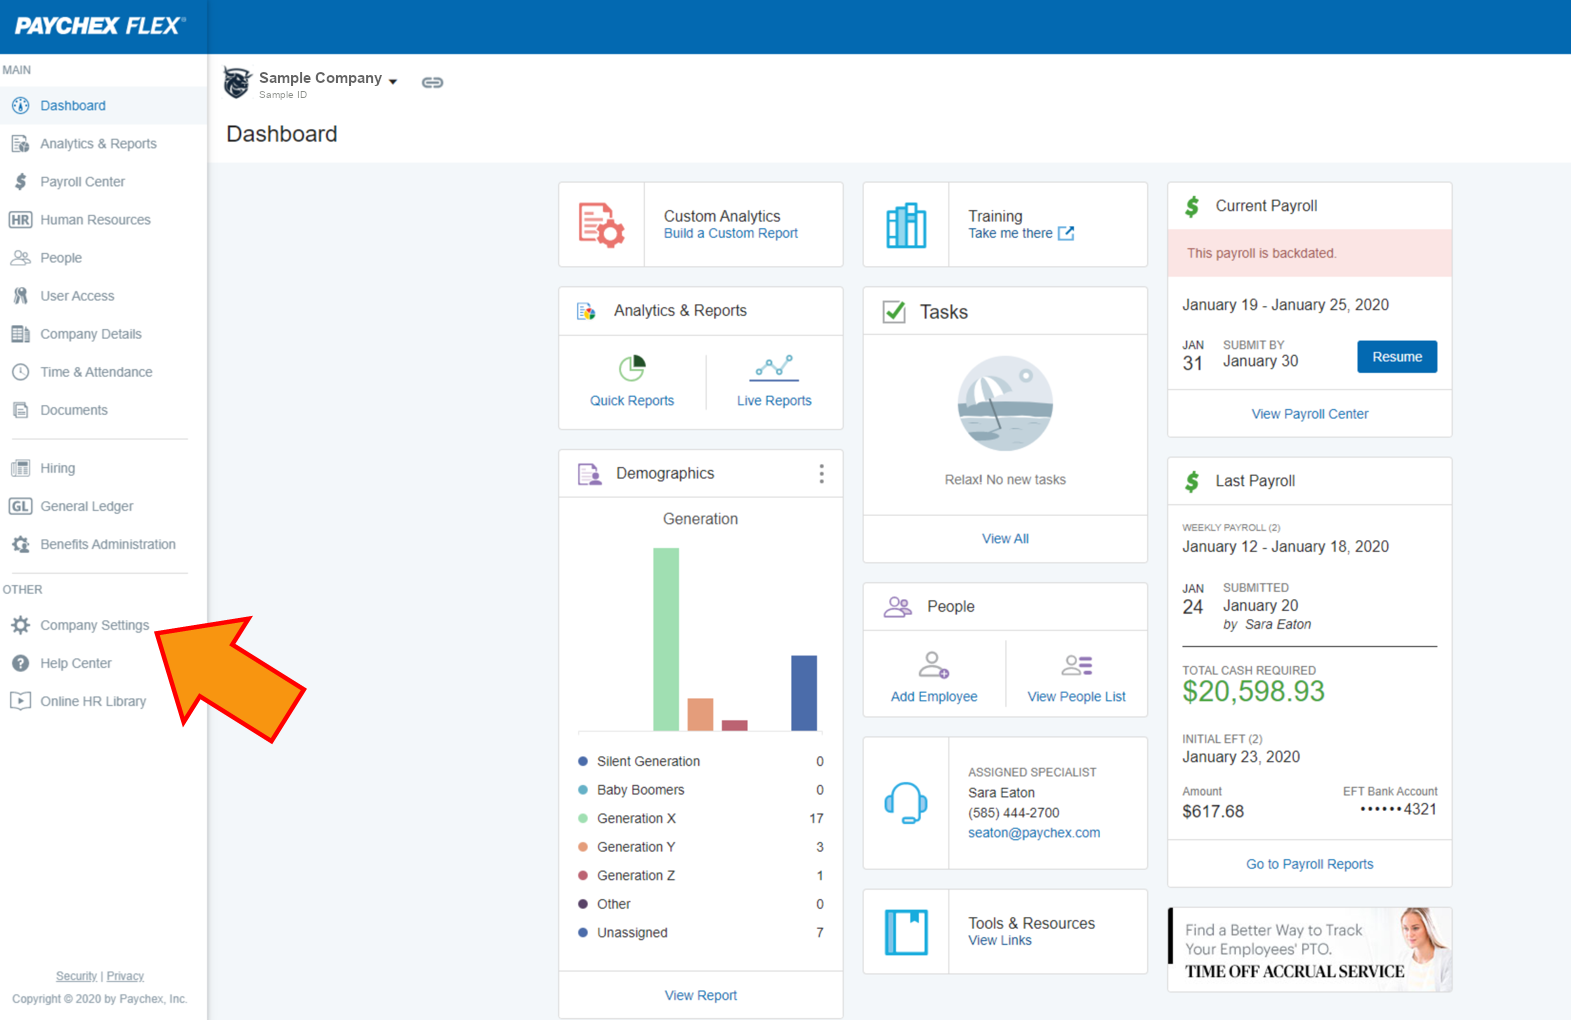The height and width of the screenshot is (1022, 1571).
Task: Click the Quick Reports link text
Action: pyautogui.click(x=632, y=401)
